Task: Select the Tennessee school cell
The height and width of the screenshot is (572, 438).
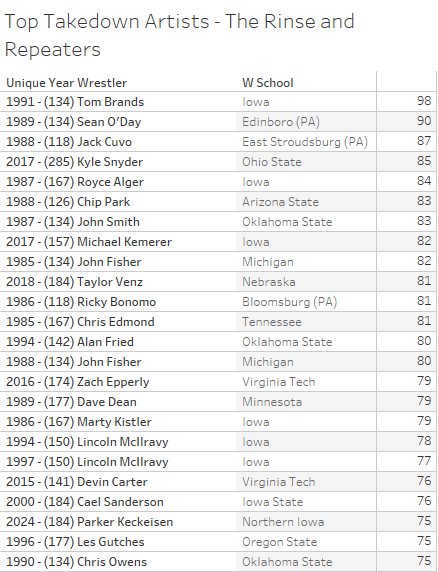Action: click(272, 322)
